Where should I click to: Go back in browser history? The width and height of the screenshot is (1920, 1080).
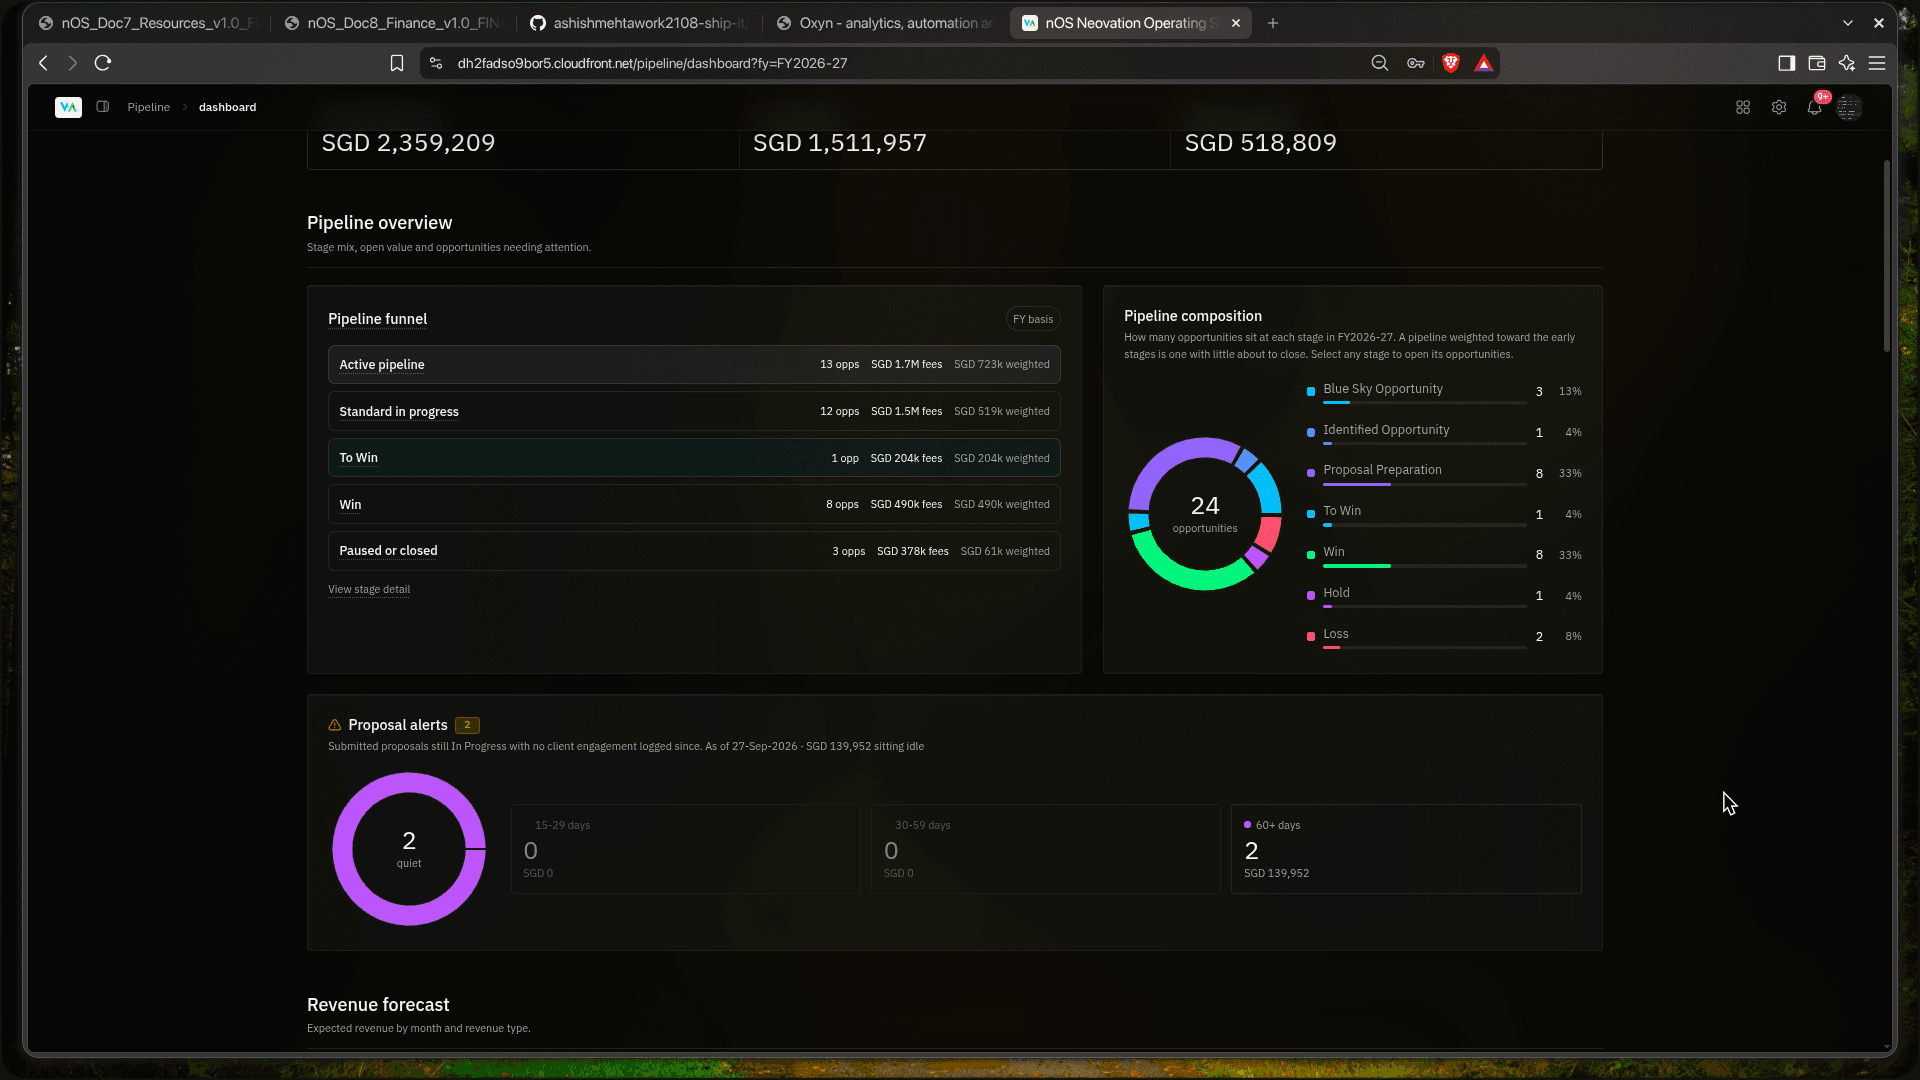[43, 63]
